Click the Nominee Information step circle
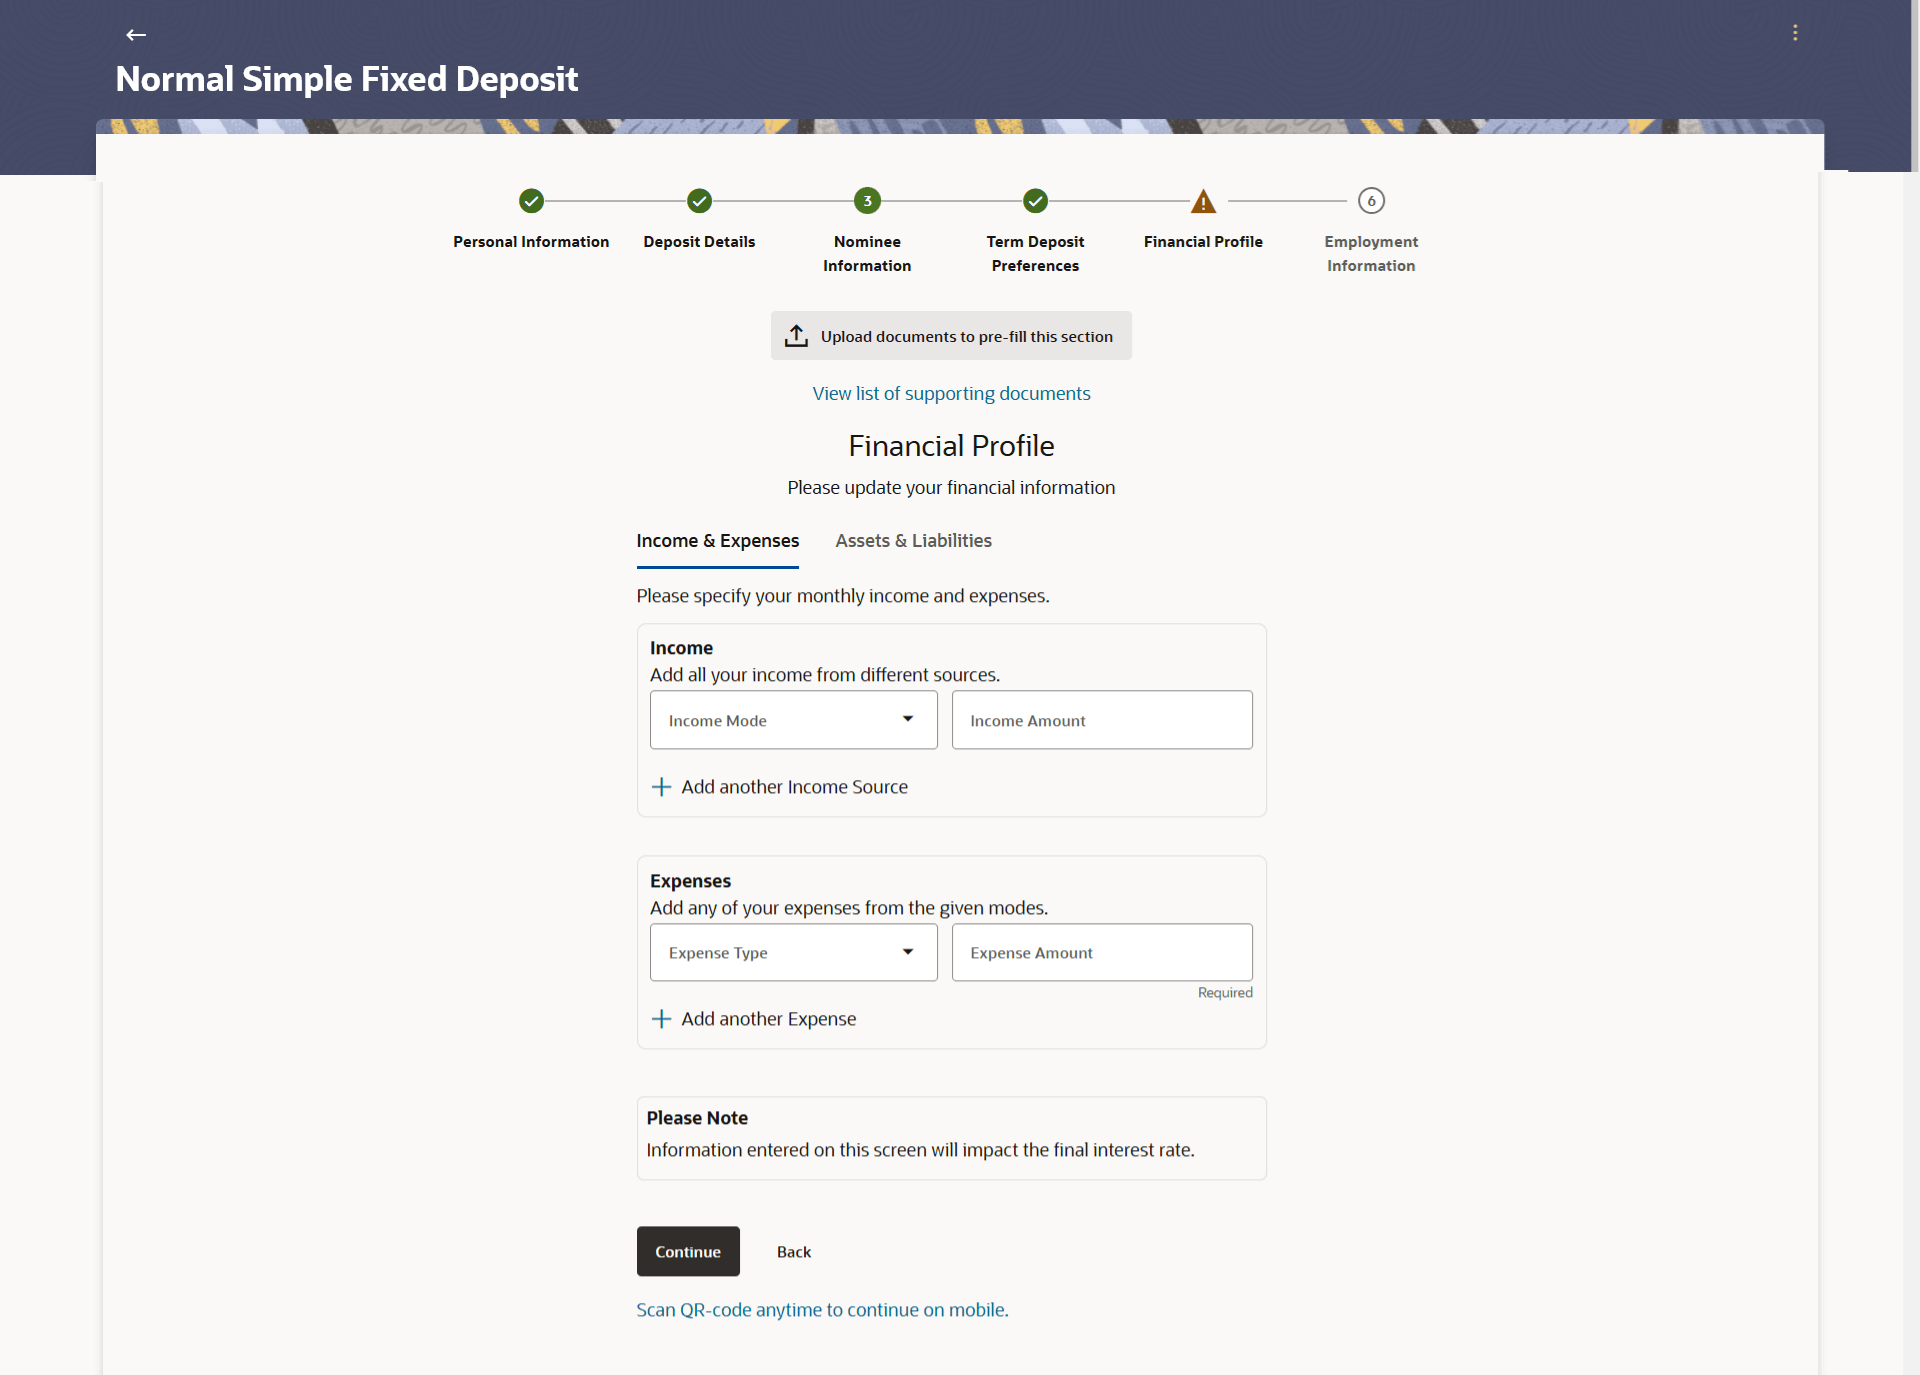 coord(867,201)
